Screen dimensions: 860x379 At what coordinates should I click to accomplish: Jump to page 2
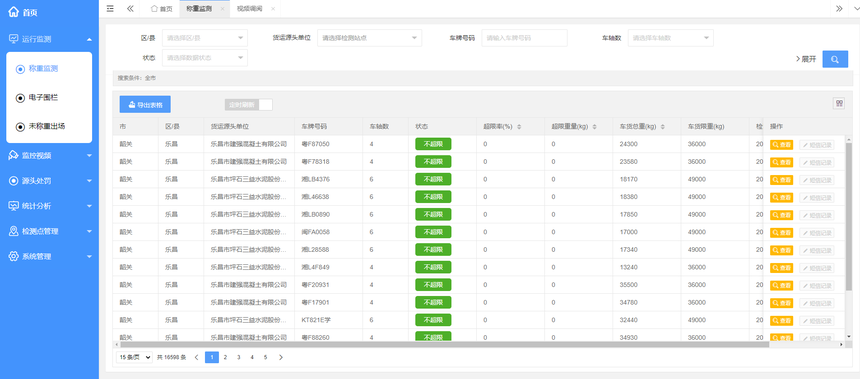(x=225, y=357)
